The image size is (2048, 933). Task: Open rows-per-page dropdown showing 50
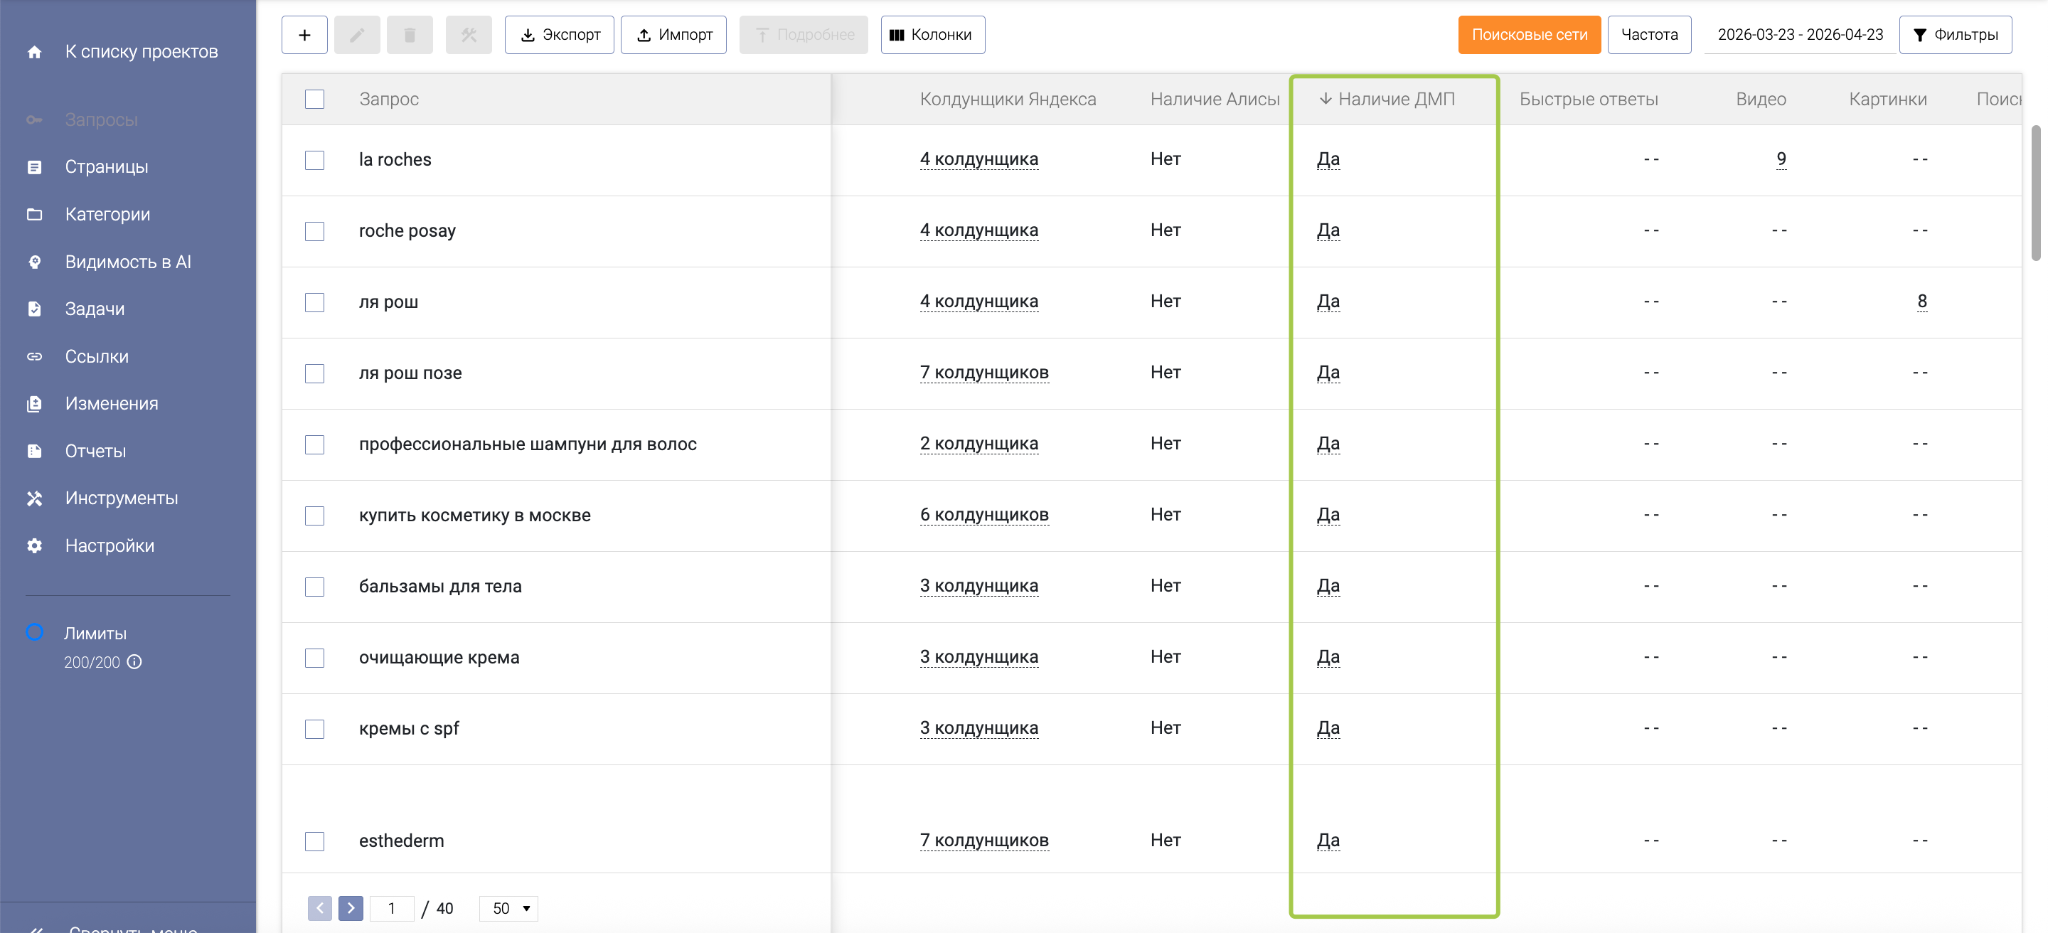click(509, 908)
